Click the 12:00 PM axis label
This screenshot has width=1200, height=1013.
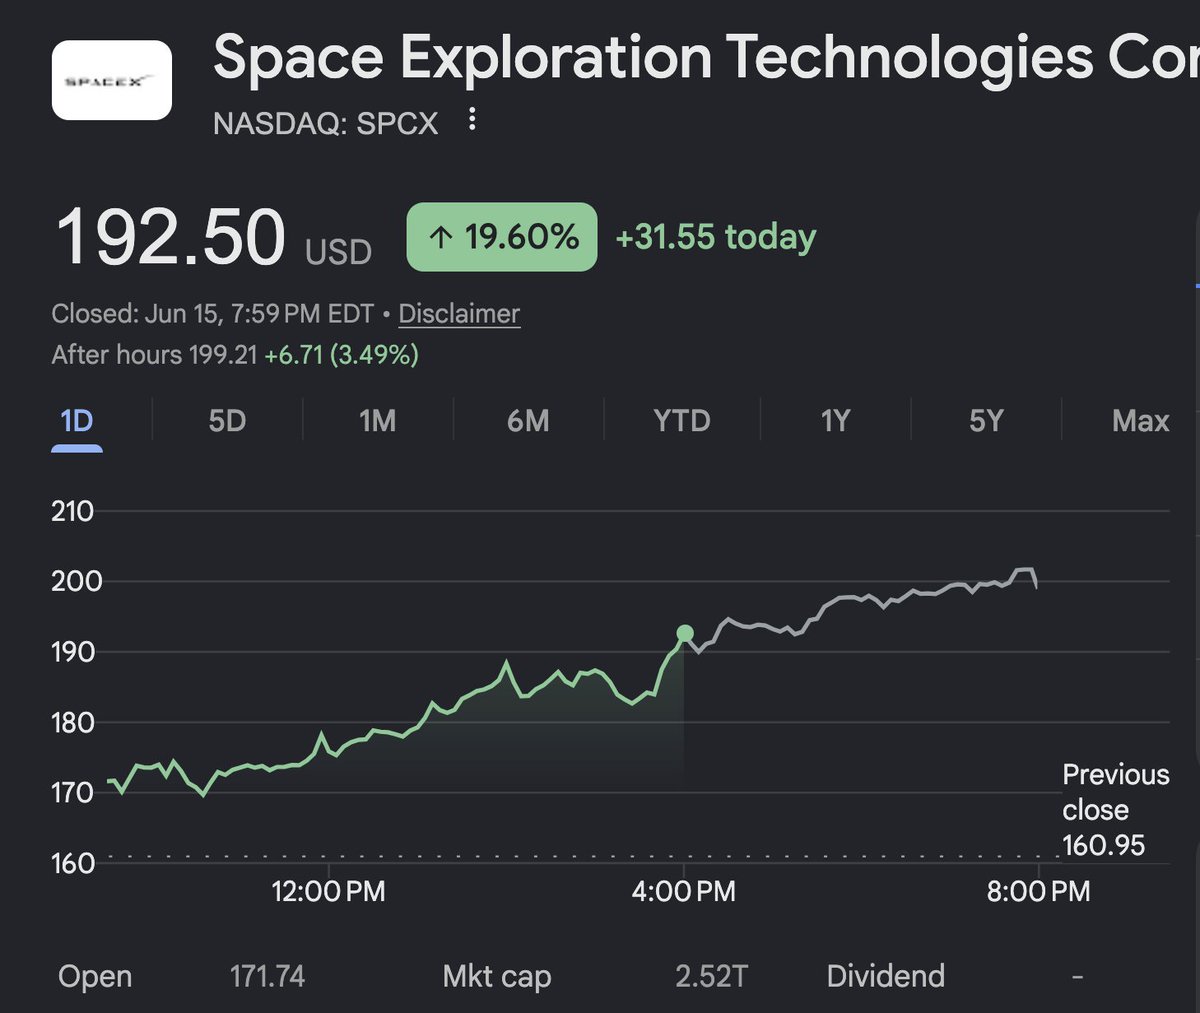(x=328, y=891)
